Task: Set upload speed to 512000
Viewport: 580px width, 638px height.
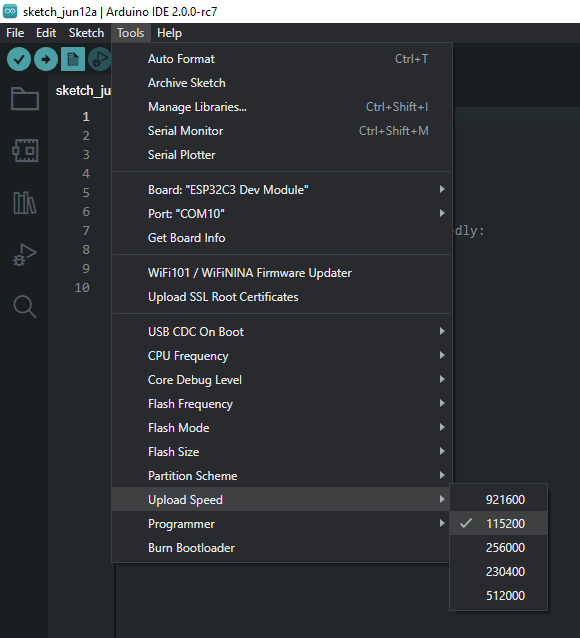Action: 499,595
